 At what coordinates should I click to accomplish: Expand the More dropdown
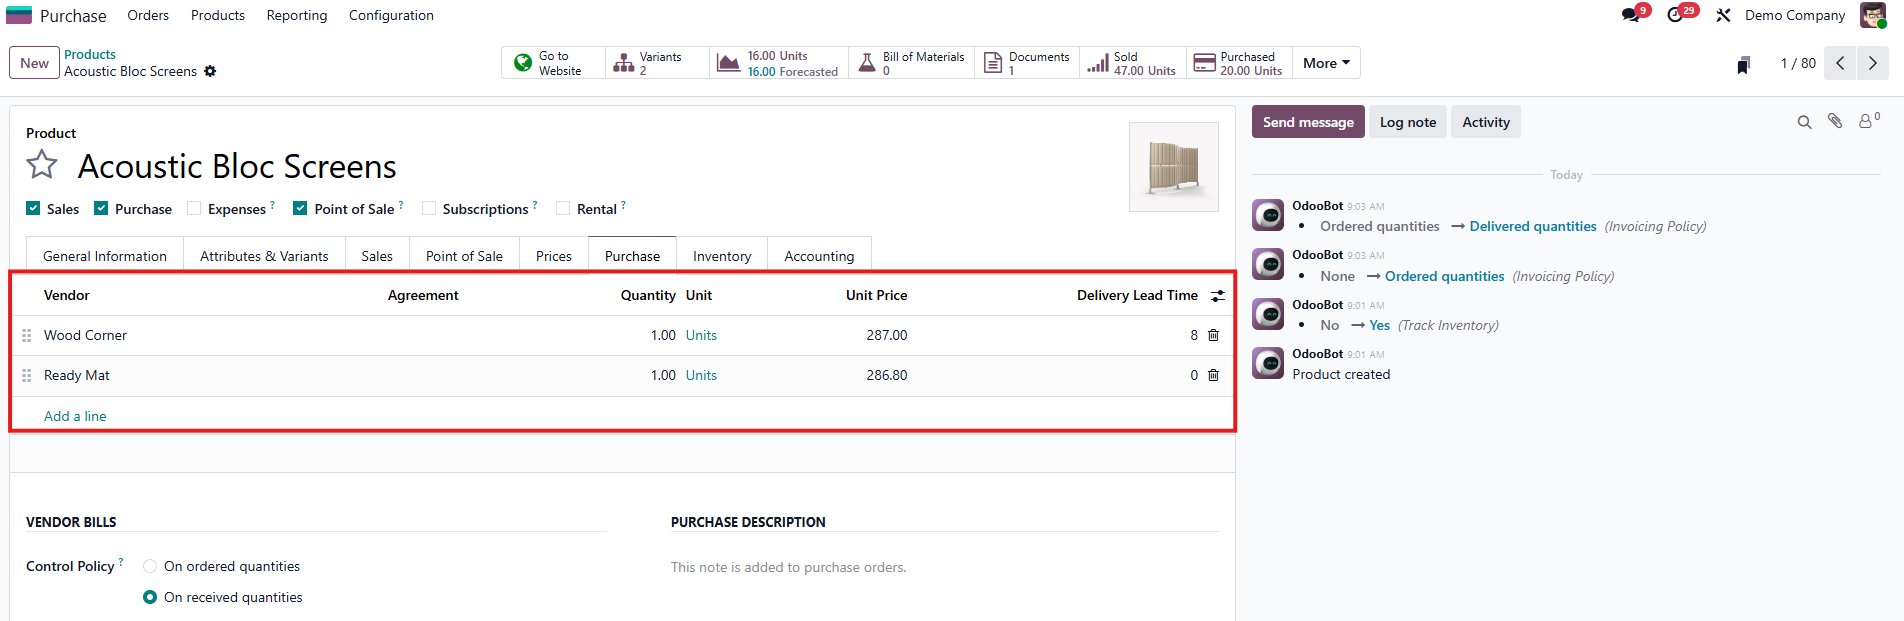(x=1326, y=63)
